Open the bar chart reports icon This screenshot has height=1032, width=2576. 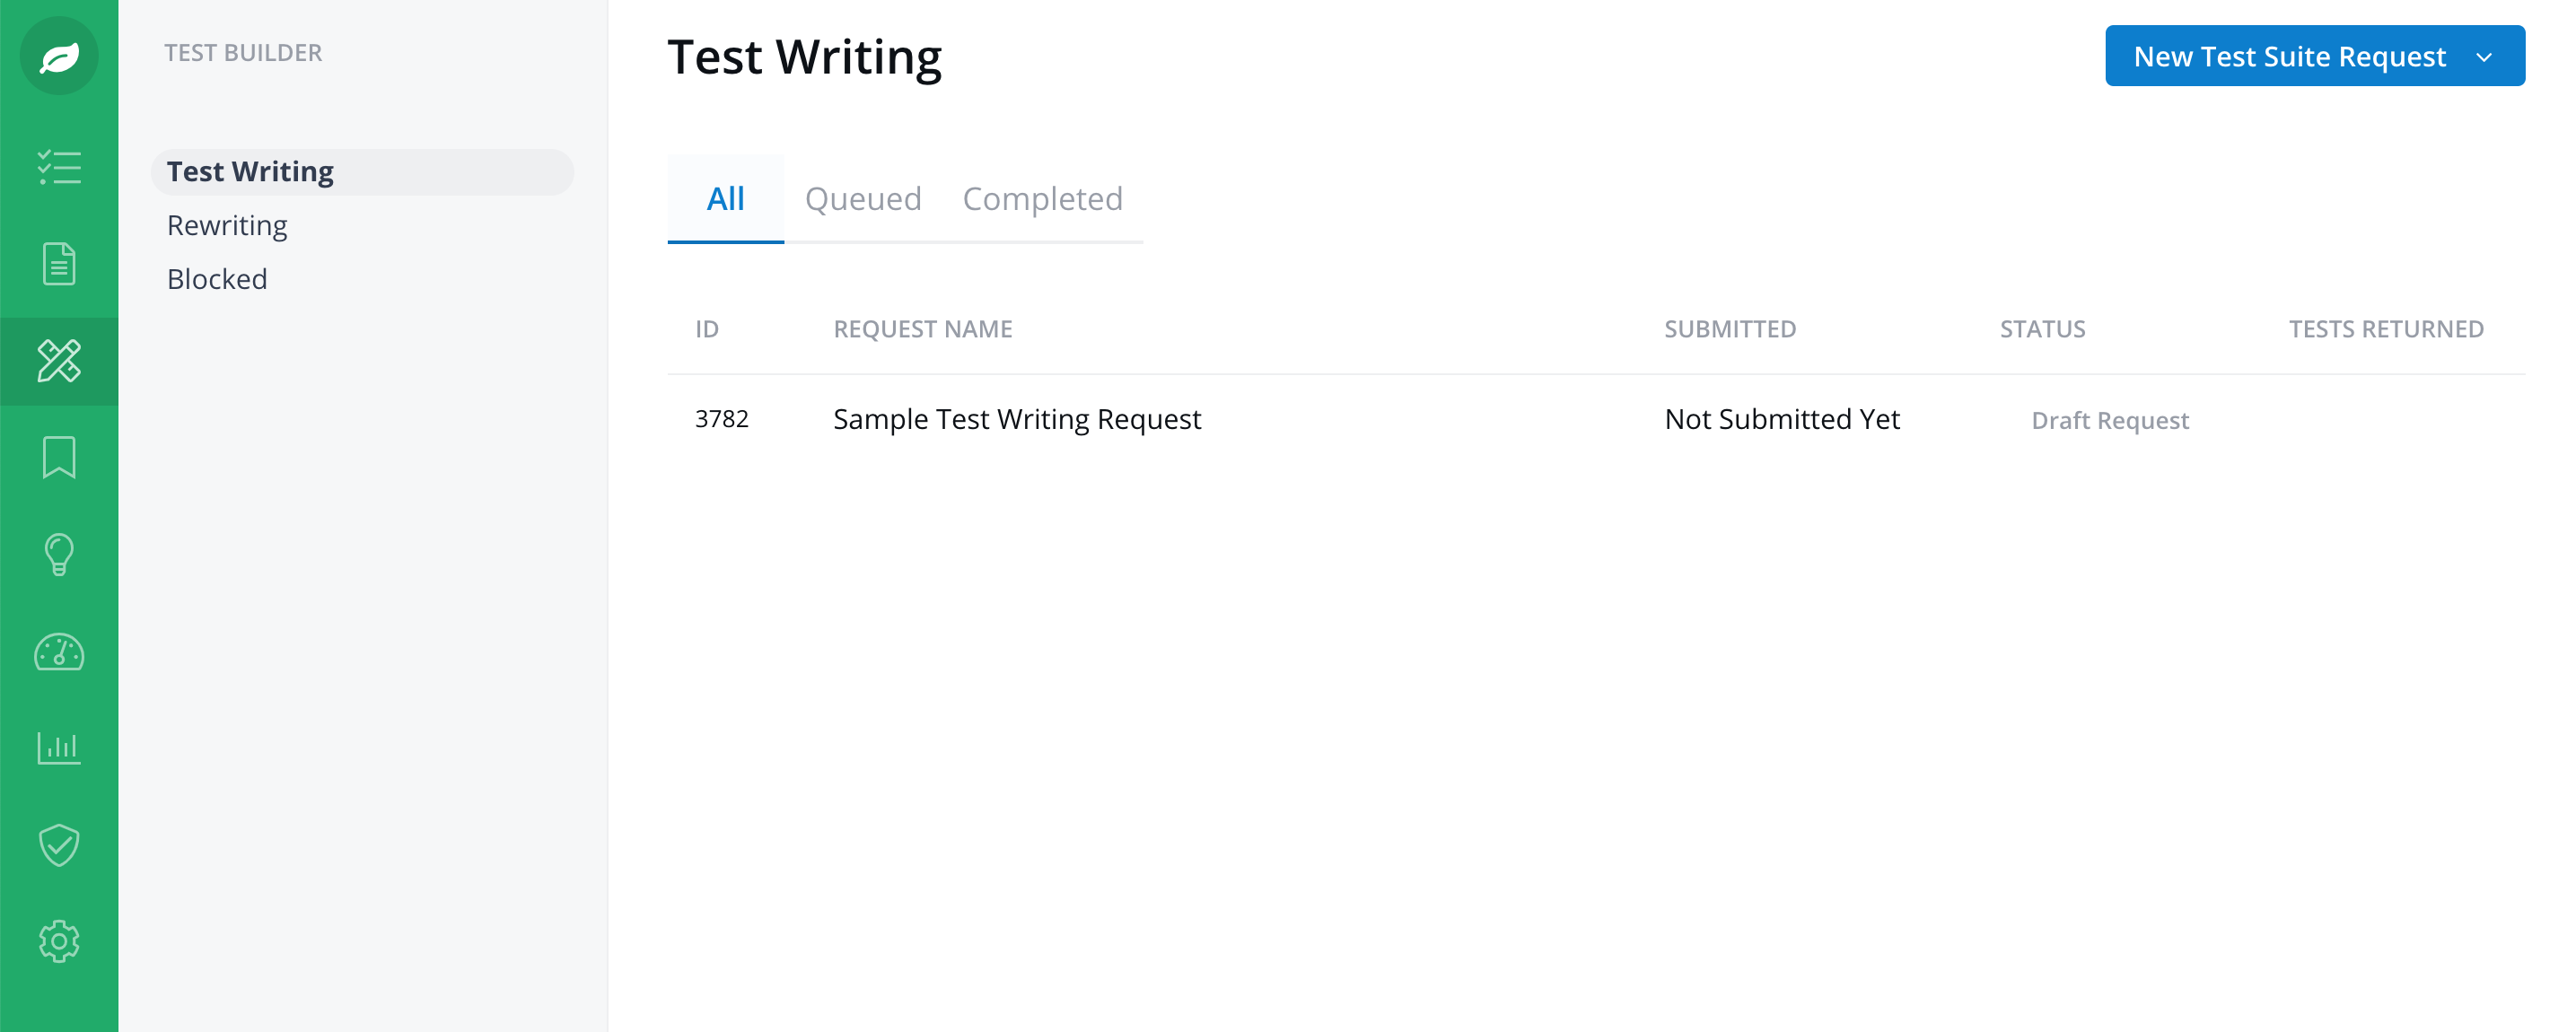(59, 748)
